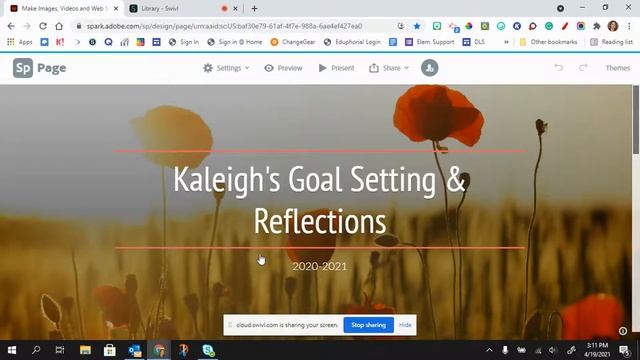Open a new browser tab
Screen dimensions: 640x360
click(x=254, y=9)
